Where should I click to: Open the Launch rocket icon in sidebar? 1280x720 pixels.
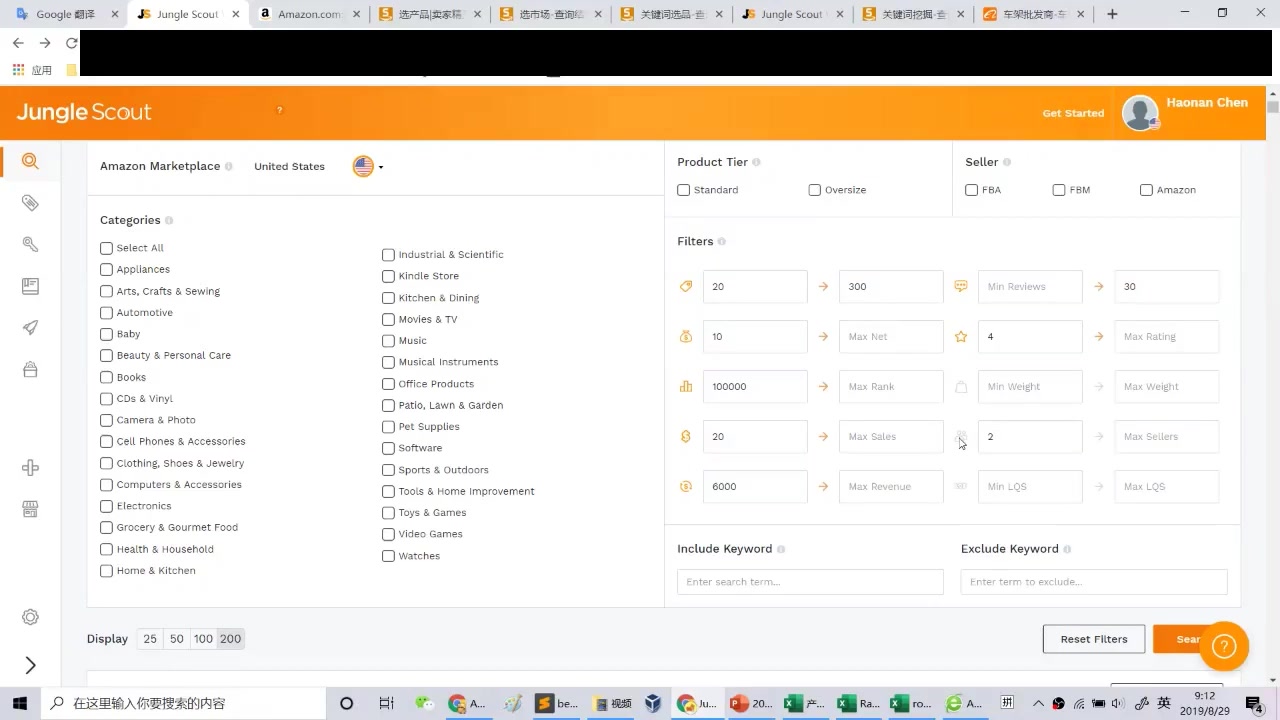30,328
